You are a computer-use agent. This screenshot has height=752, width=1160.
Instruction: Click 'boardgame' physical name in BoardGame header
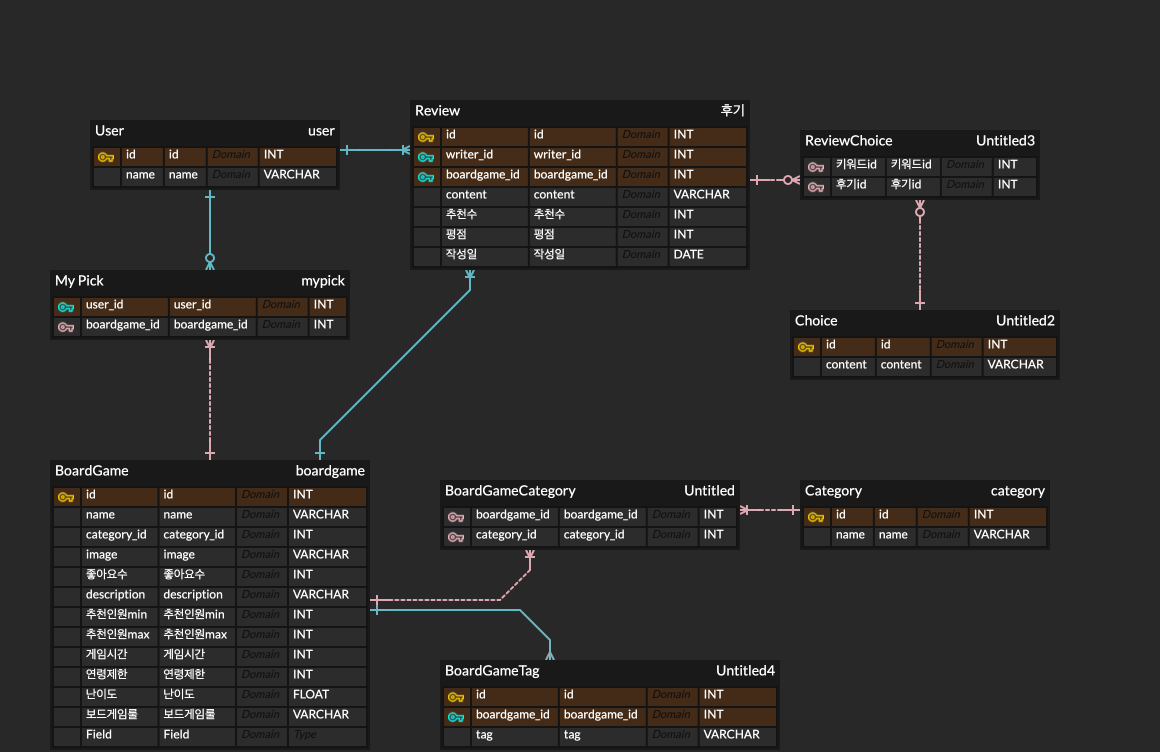pos(330,471)
